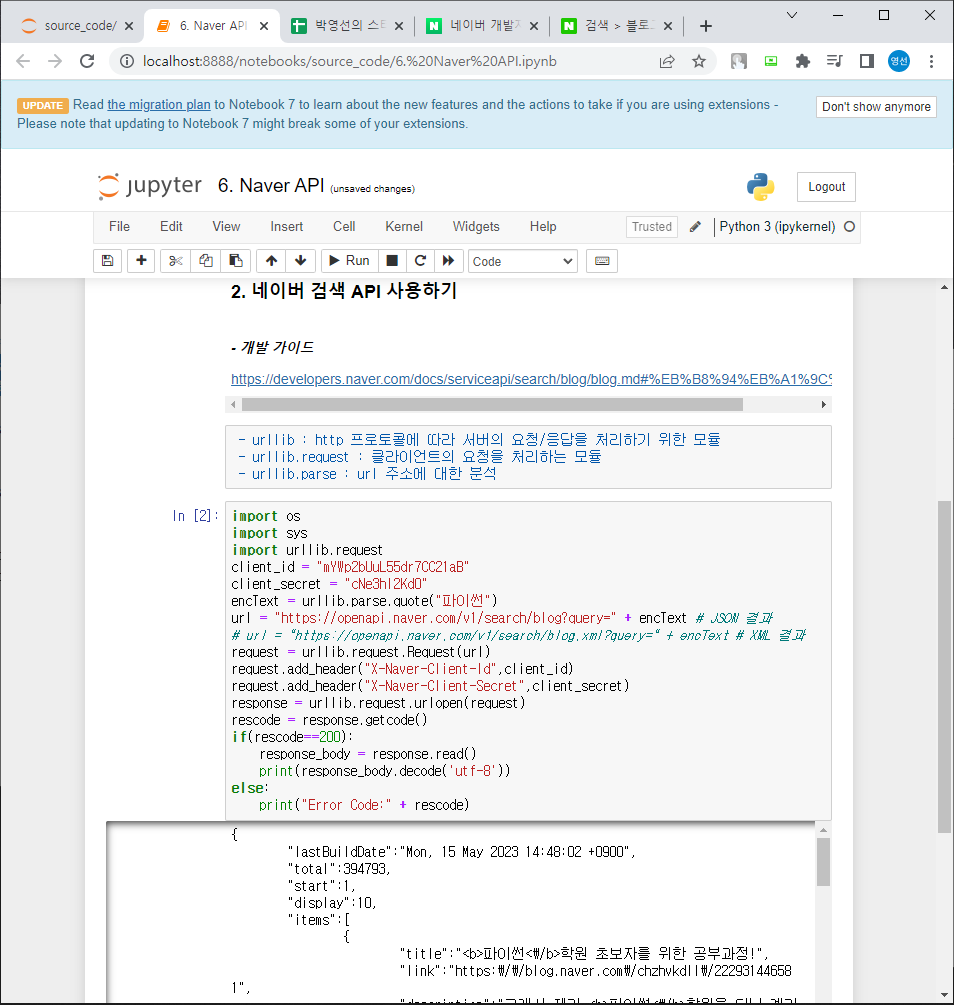Open the migration plan link
The height and width of the screenshot is (1005, 954).
tap(158, 104)
